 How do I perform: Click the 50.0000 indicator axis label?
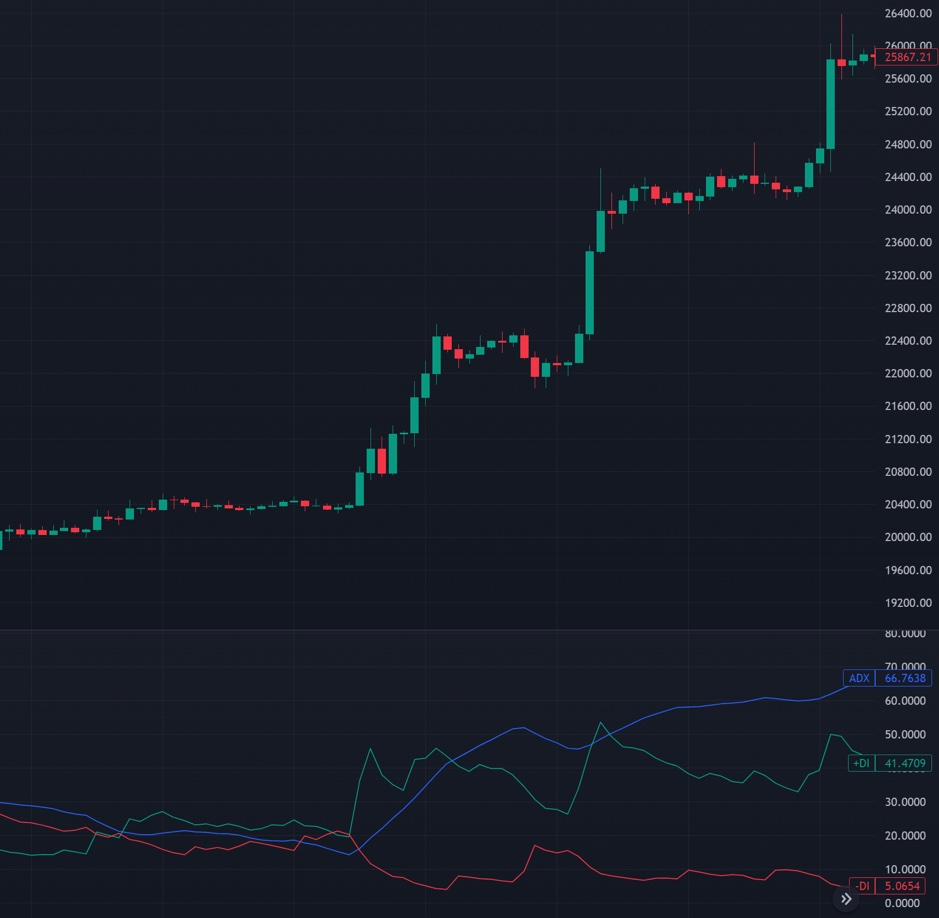[x=905, y=734]
